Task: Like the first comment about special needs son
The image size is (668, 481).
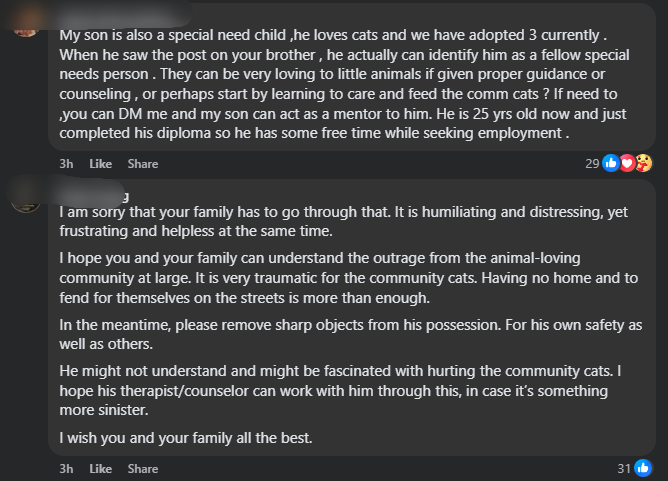Action: pos(101,164)
